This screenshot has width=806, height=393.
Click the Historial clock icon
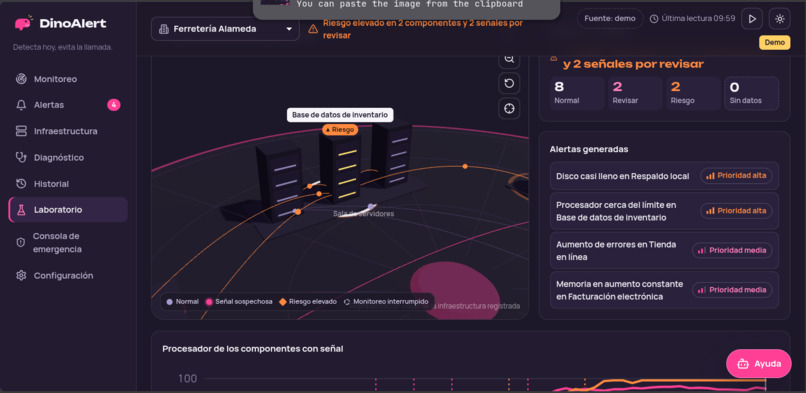[x=21, y=183]
